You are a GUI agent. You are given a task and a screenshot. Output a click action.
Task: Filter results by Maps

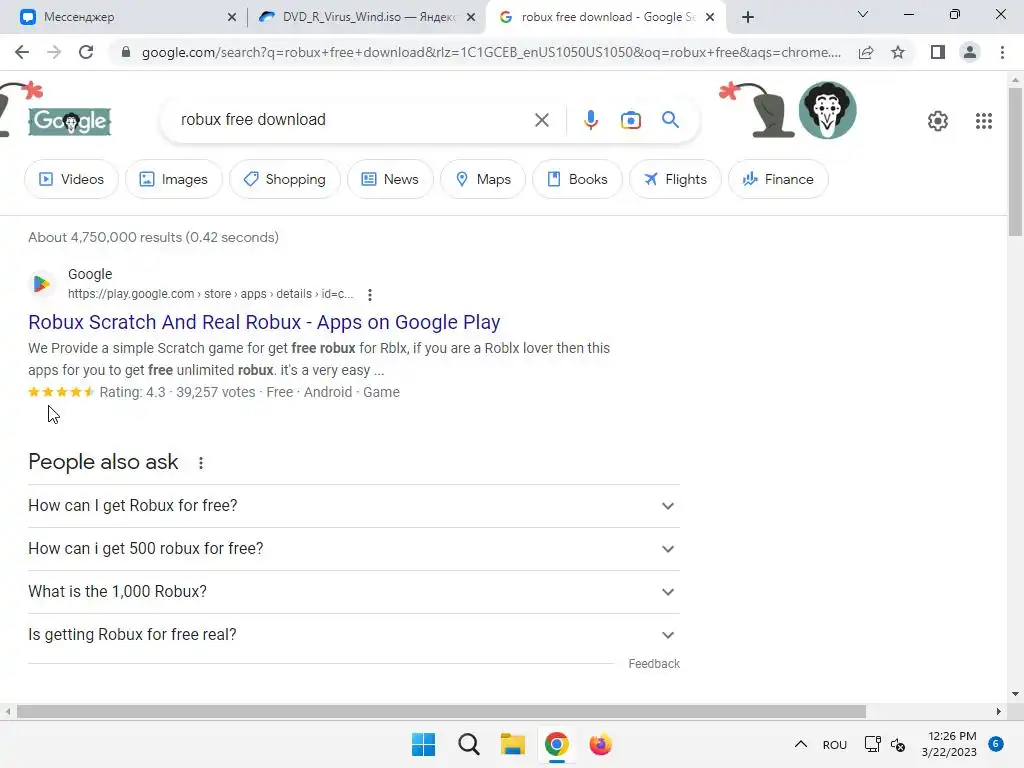click(483, 179)
